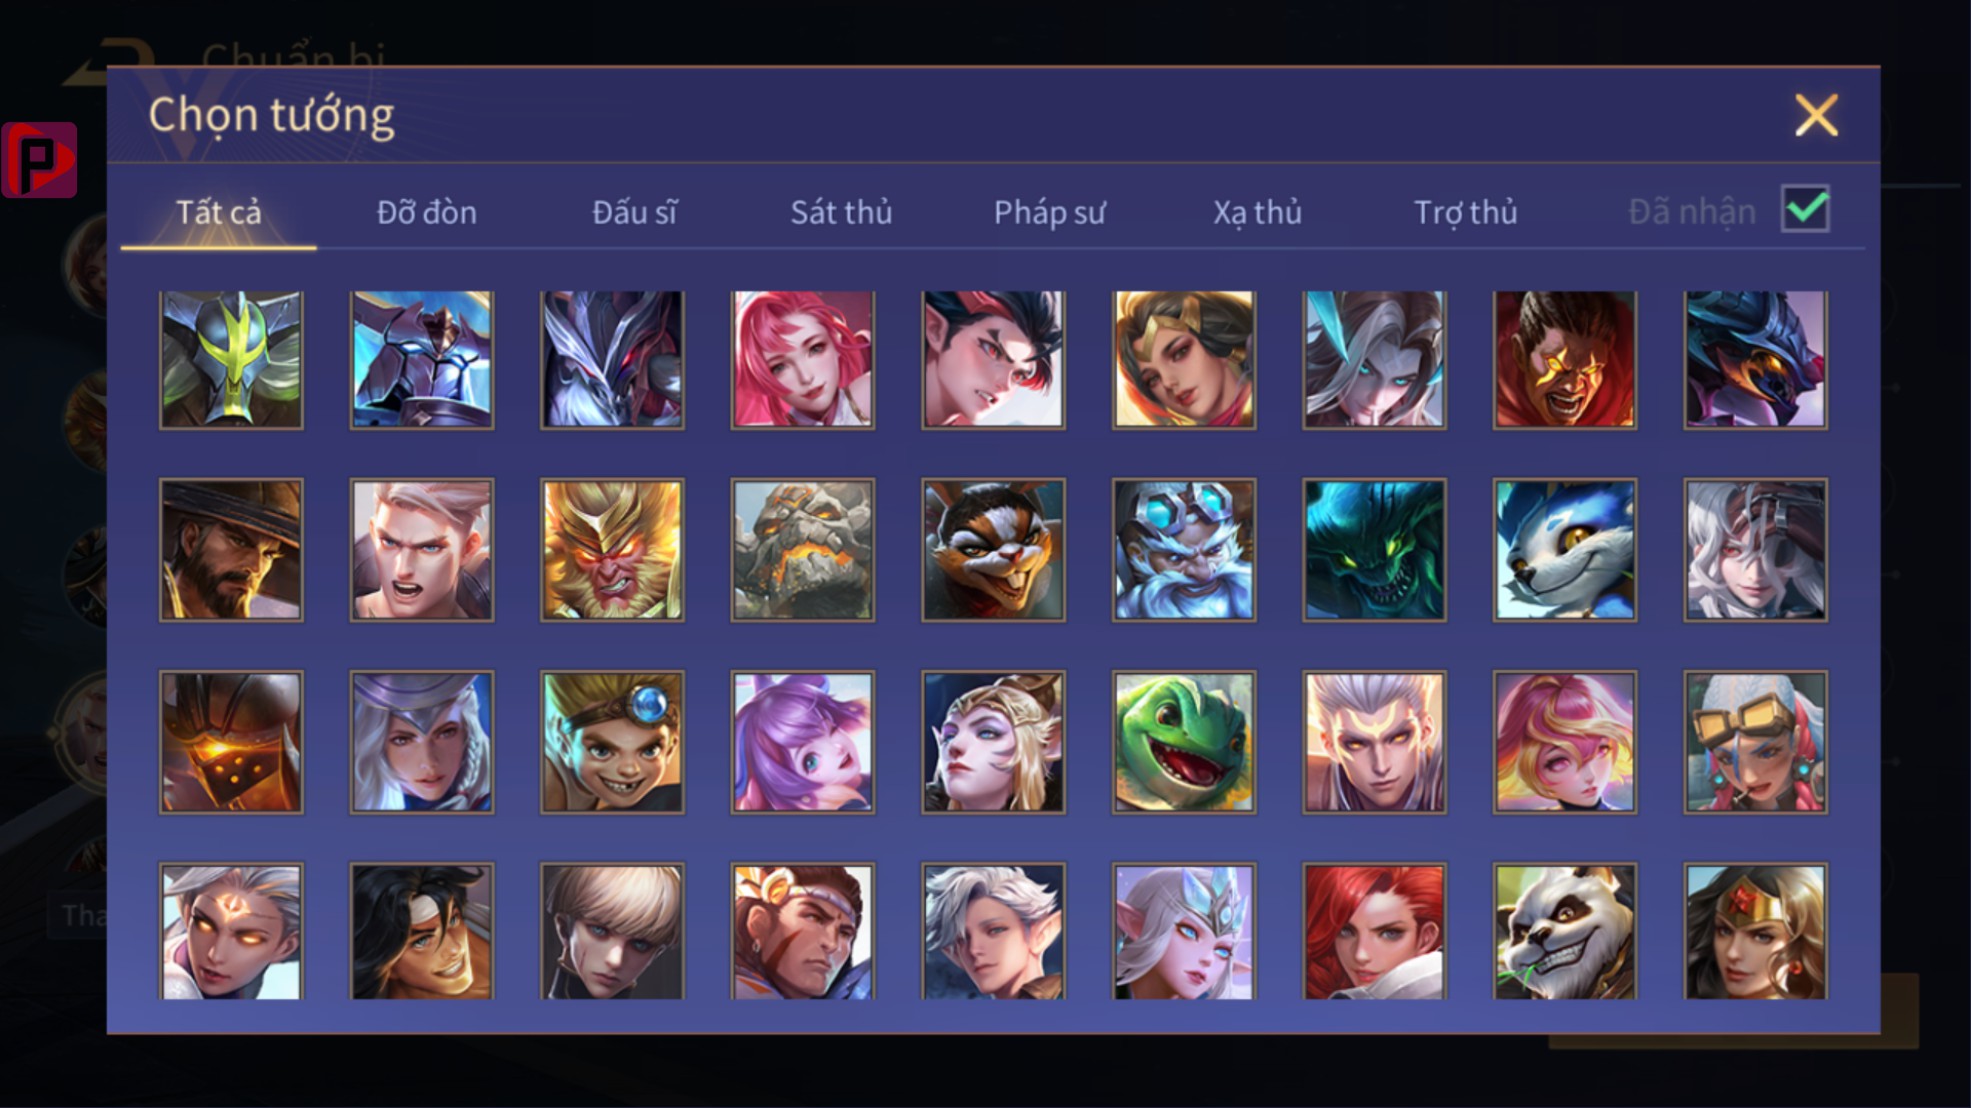The width and height of the screenshot is (1971, 1108).
Task: Pick the panda hero portrait
Action: point(1565,932)
